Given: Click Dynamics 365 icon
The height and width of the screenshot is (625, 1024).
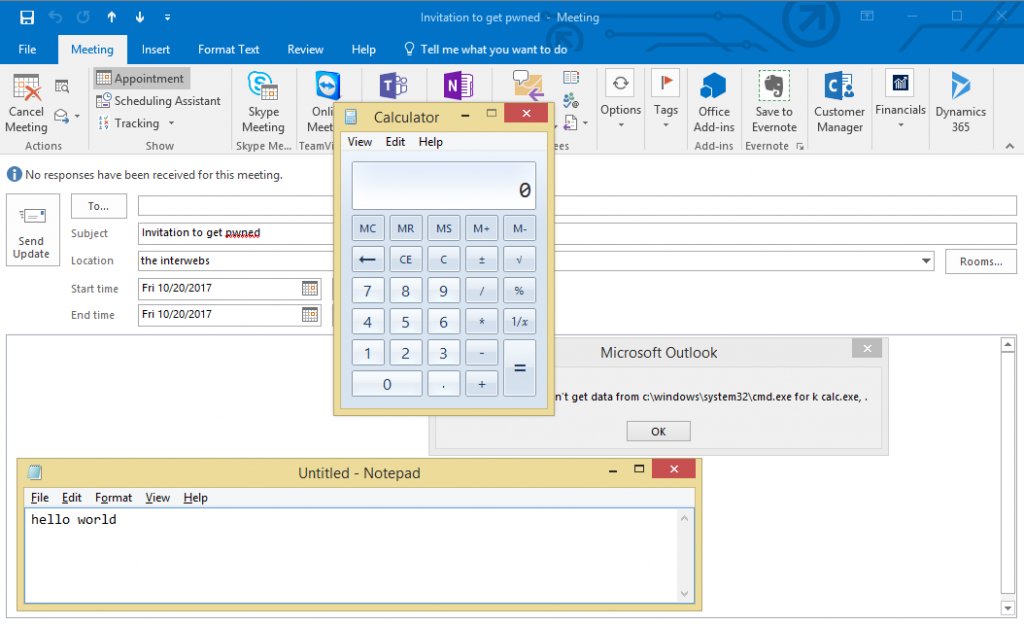Looking at the screenshot, I should pyautogui.click(x=960, y=103).
